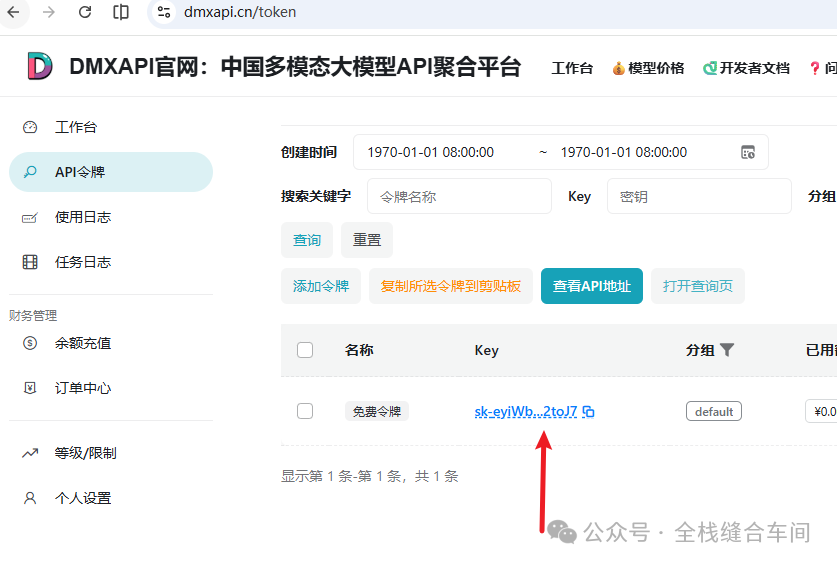Click the 重置 button
837x565 pixels.
tap(367, 240)
